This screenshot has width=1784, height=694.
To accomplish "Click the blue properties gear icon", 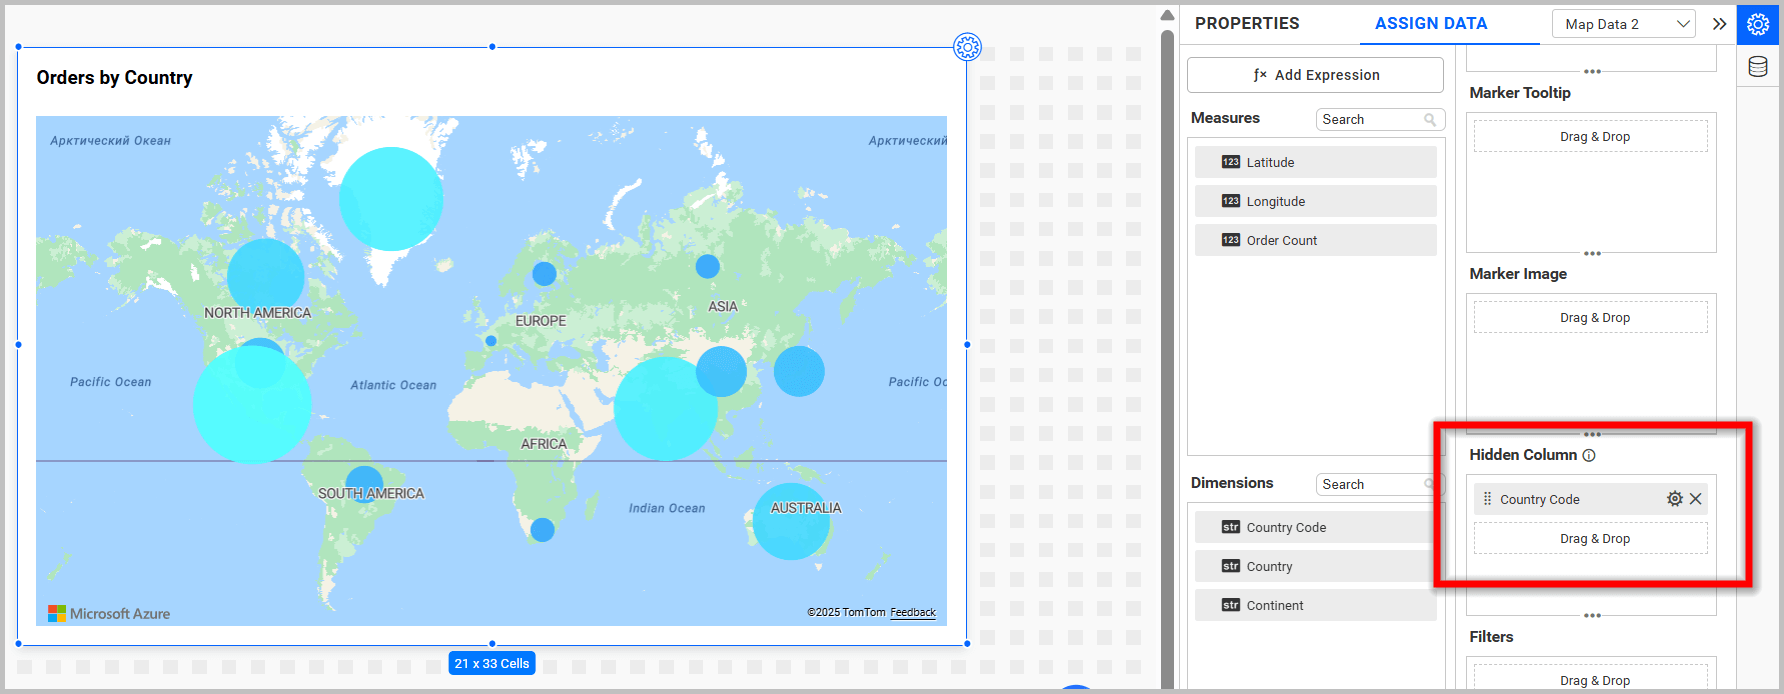I will 1758,24.
